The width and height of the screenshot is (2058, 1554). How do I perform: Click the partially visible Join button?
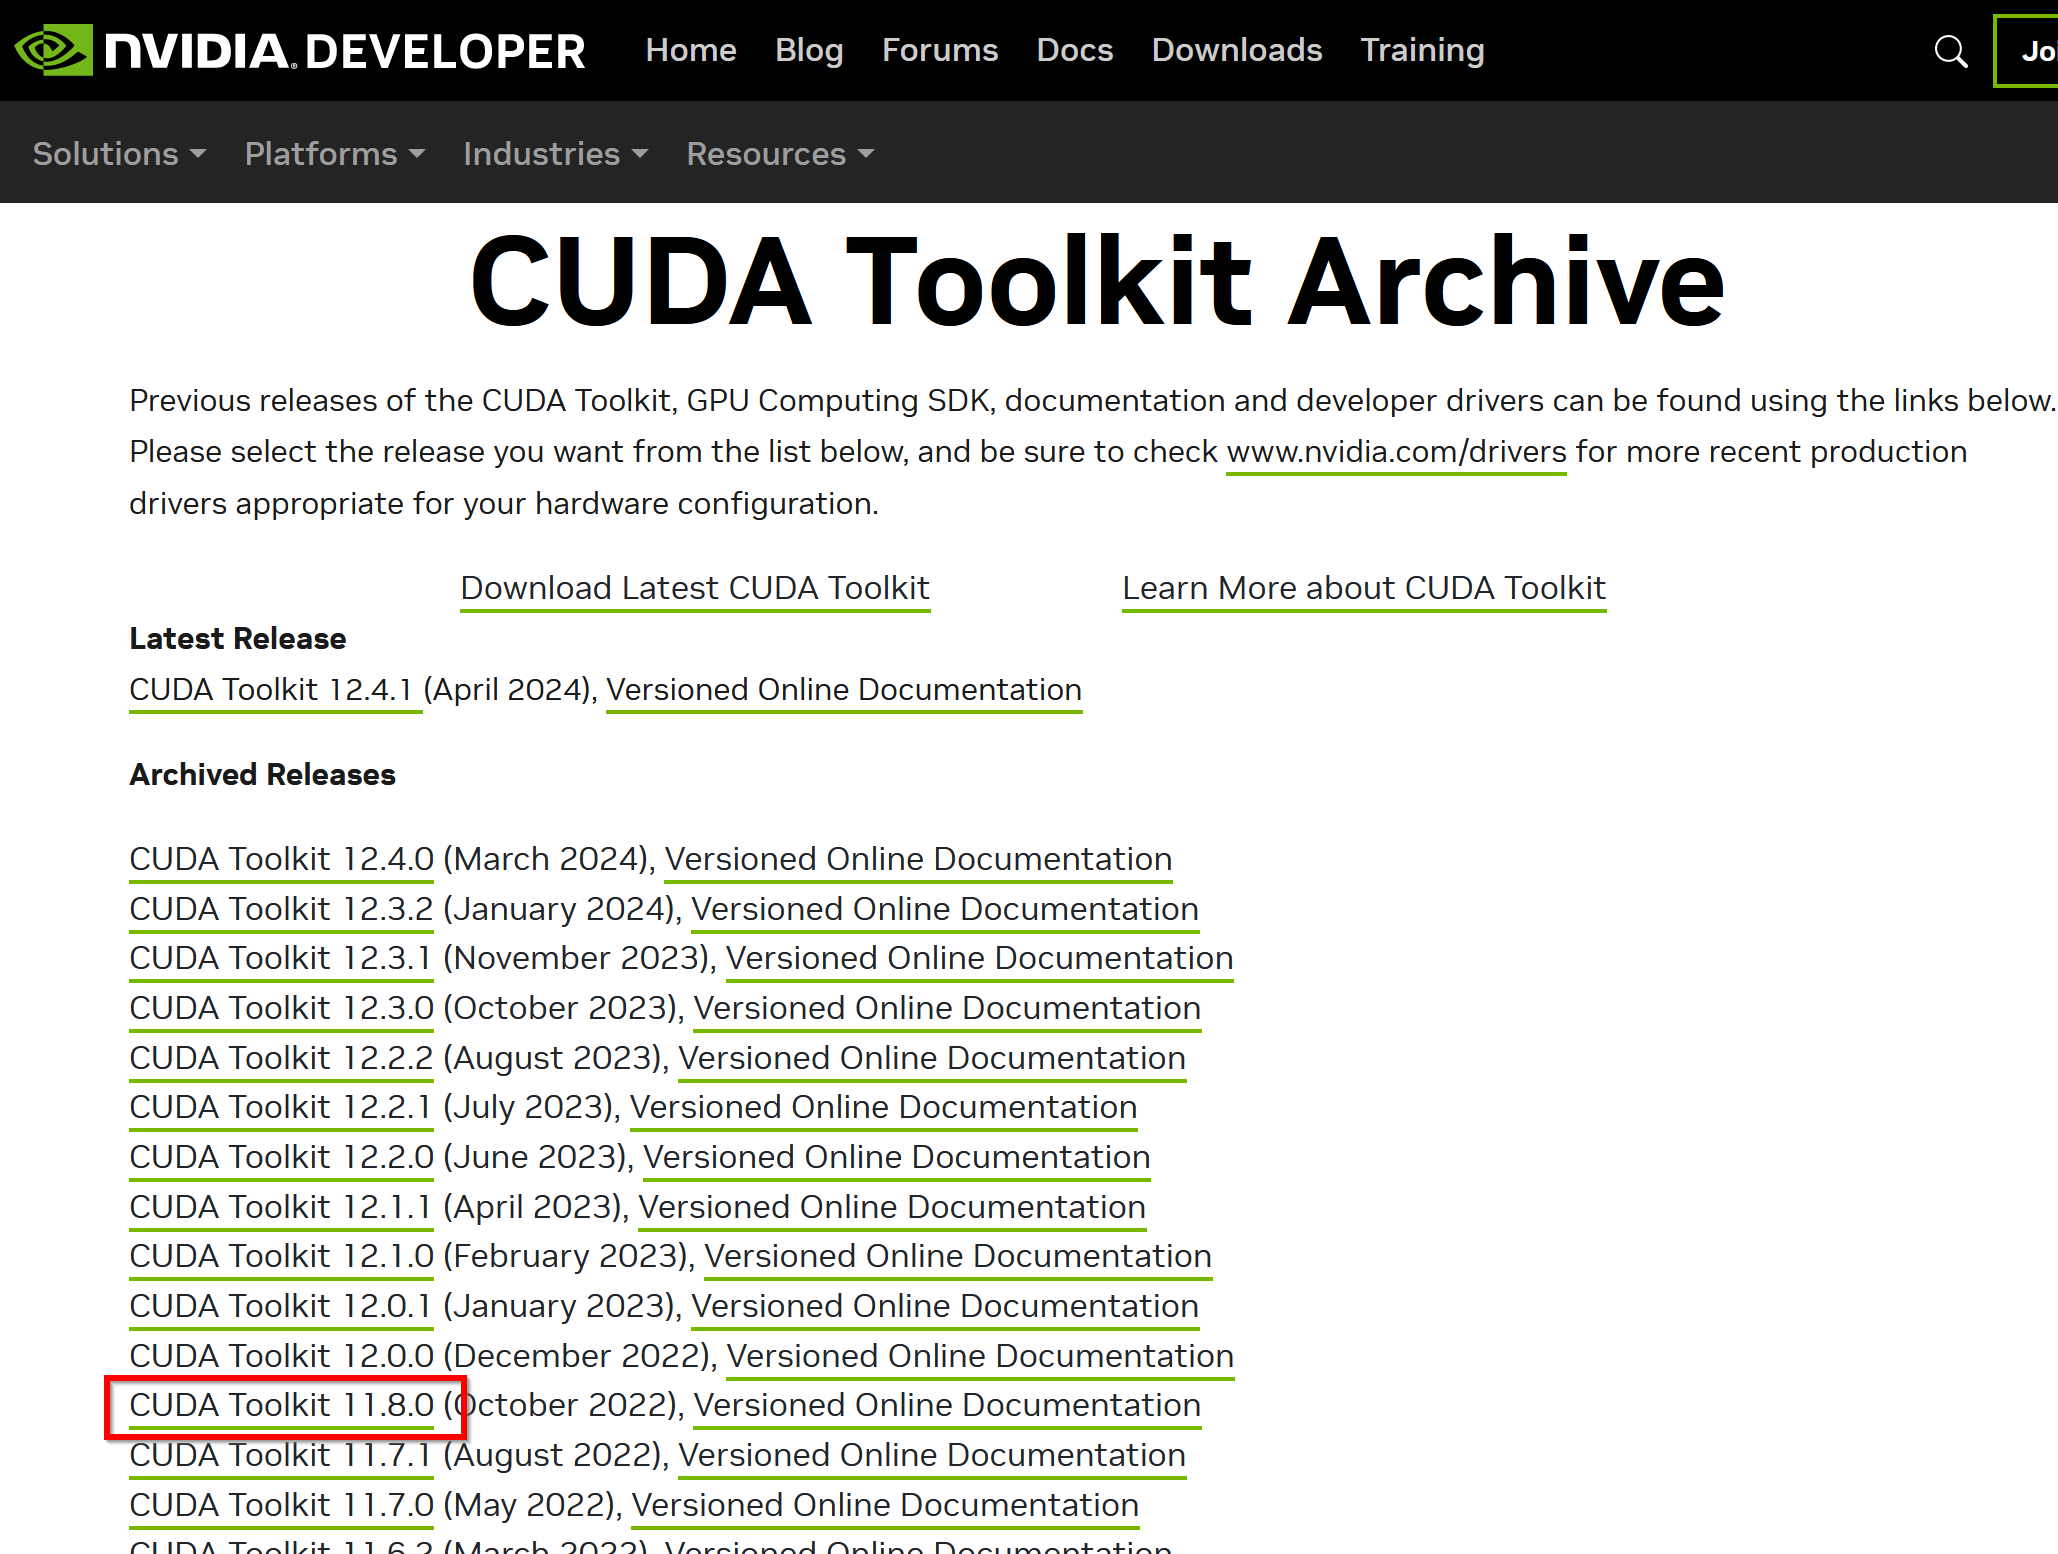point(2027,51)
